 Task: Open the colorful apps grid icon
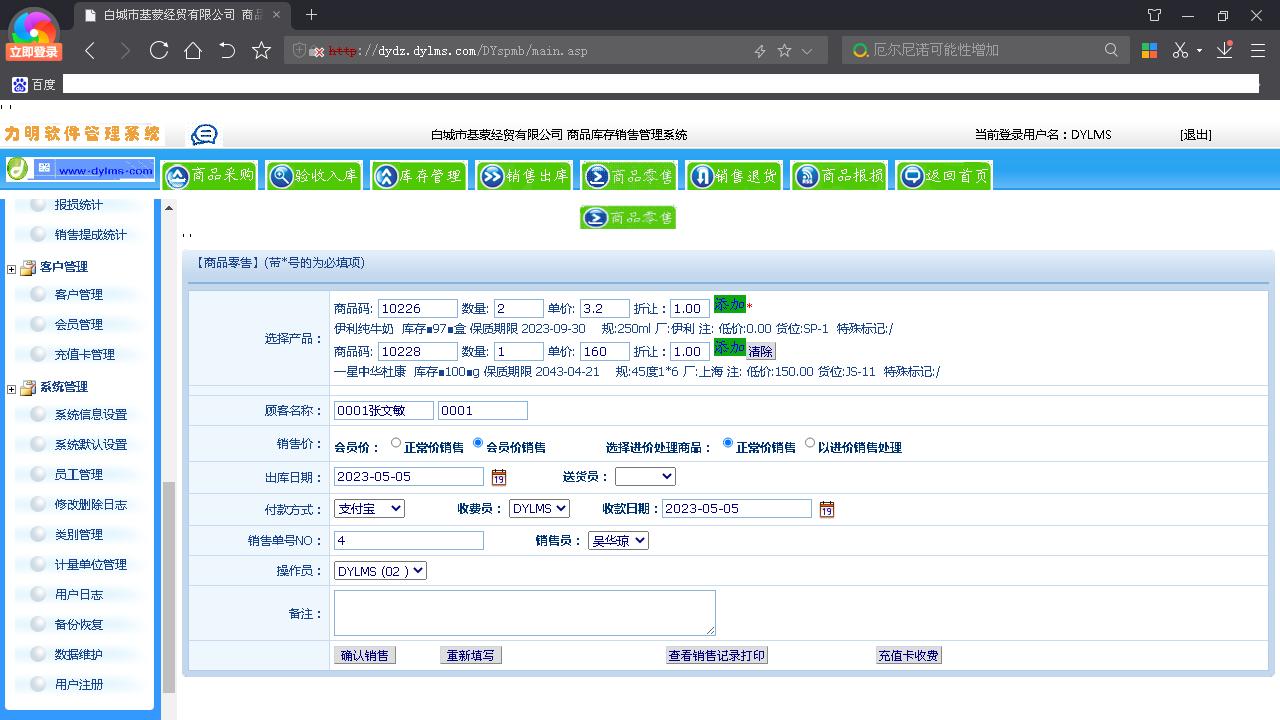click(1149, 50)
